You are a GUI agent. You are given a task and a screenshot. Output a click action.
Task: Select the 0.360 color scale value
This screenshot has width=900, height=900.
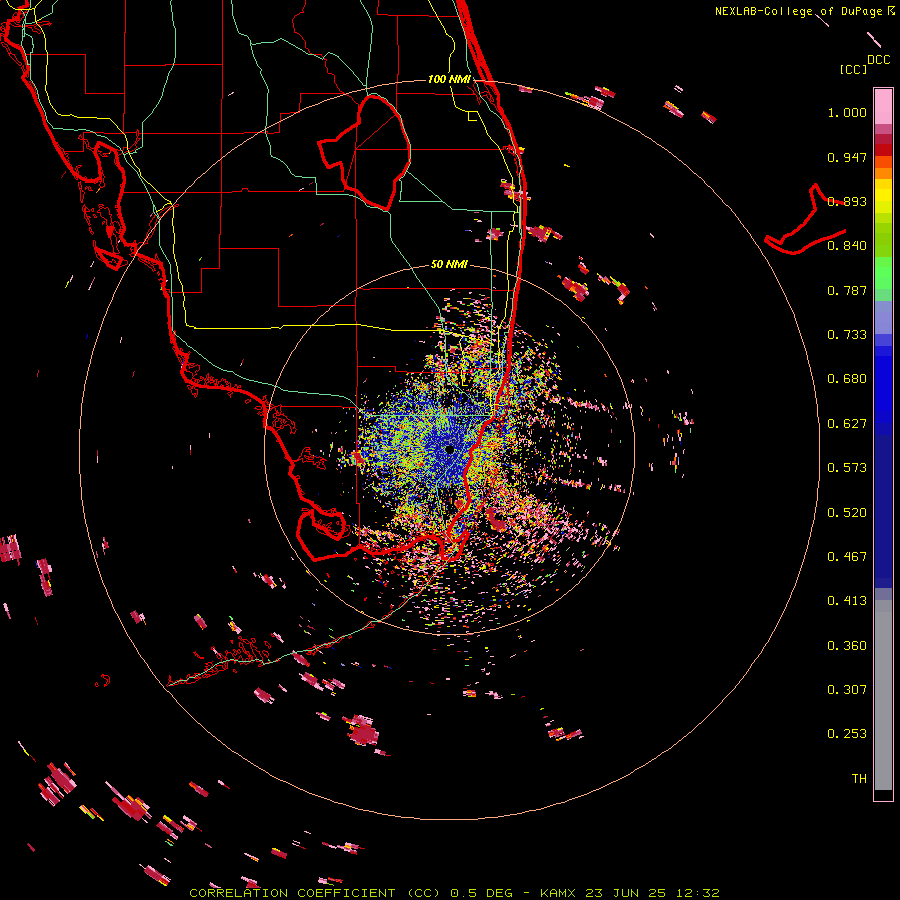pyautogui.click(x=847, y=646)
